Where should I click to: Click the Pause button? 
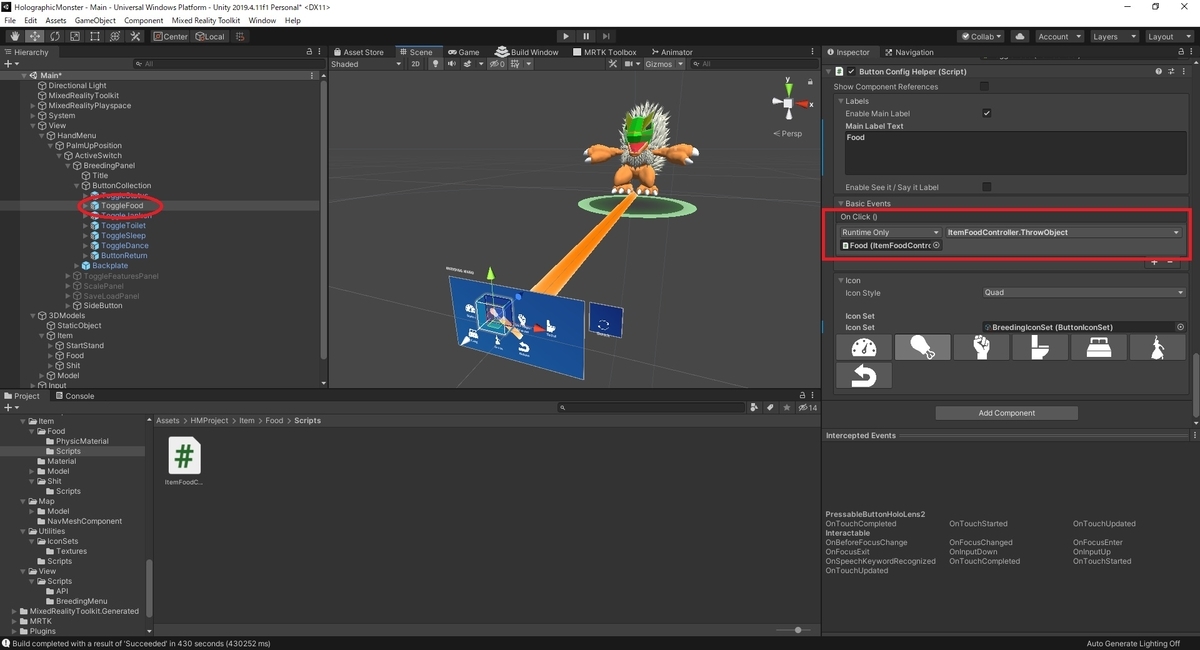586,36
